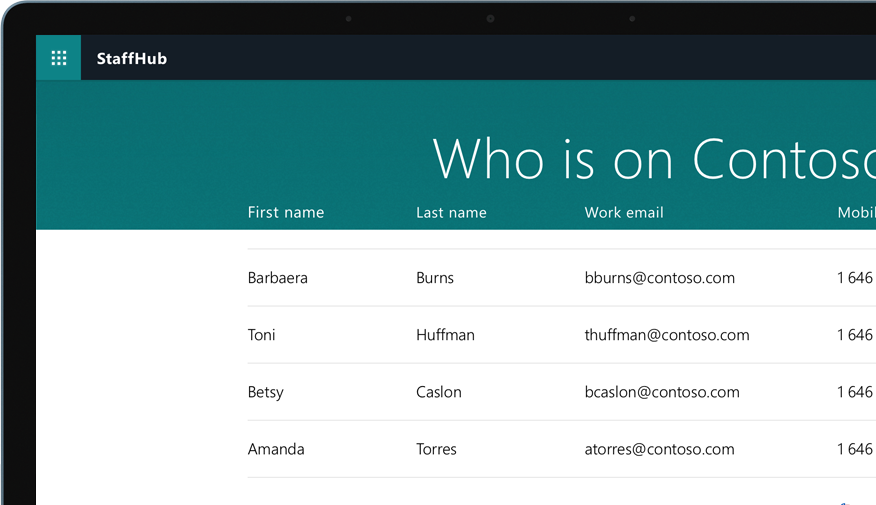Click email bburns@contoso.com
The width and height of the screenshot is (876, 505).
(659, 278)
